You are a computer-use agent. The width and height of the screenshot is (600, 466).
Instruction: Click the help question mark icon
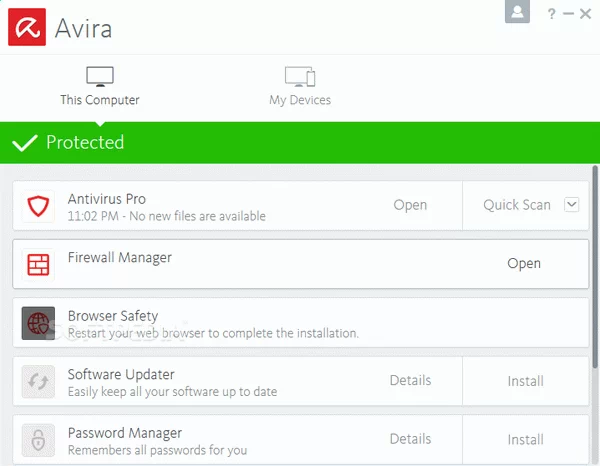coord(551,13)
